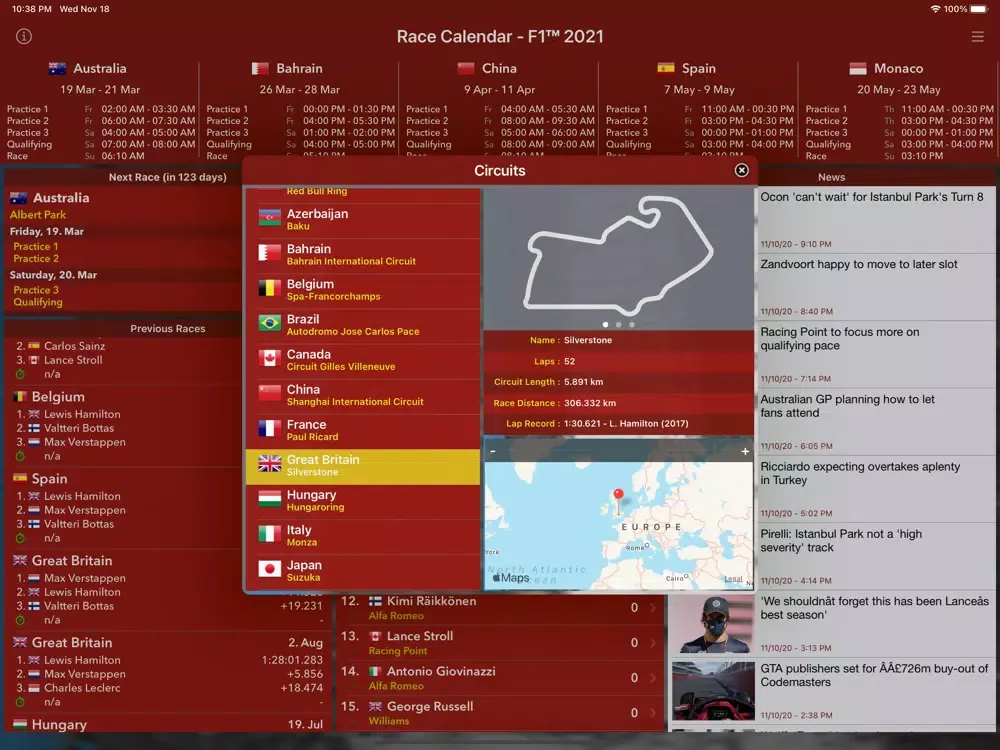Select highlighted Great Britain Silverstone row
This screenshot has width=1000, height=750.
pos(363,466)
